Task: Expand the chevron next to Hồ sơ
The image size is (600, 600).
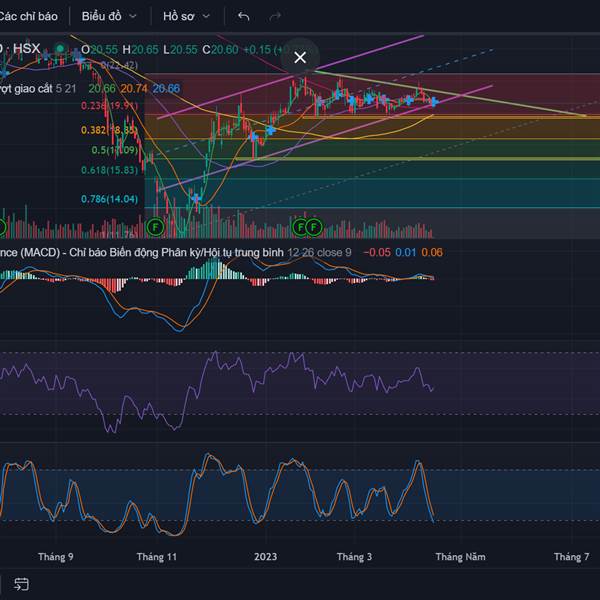Action: coord(206,16)
